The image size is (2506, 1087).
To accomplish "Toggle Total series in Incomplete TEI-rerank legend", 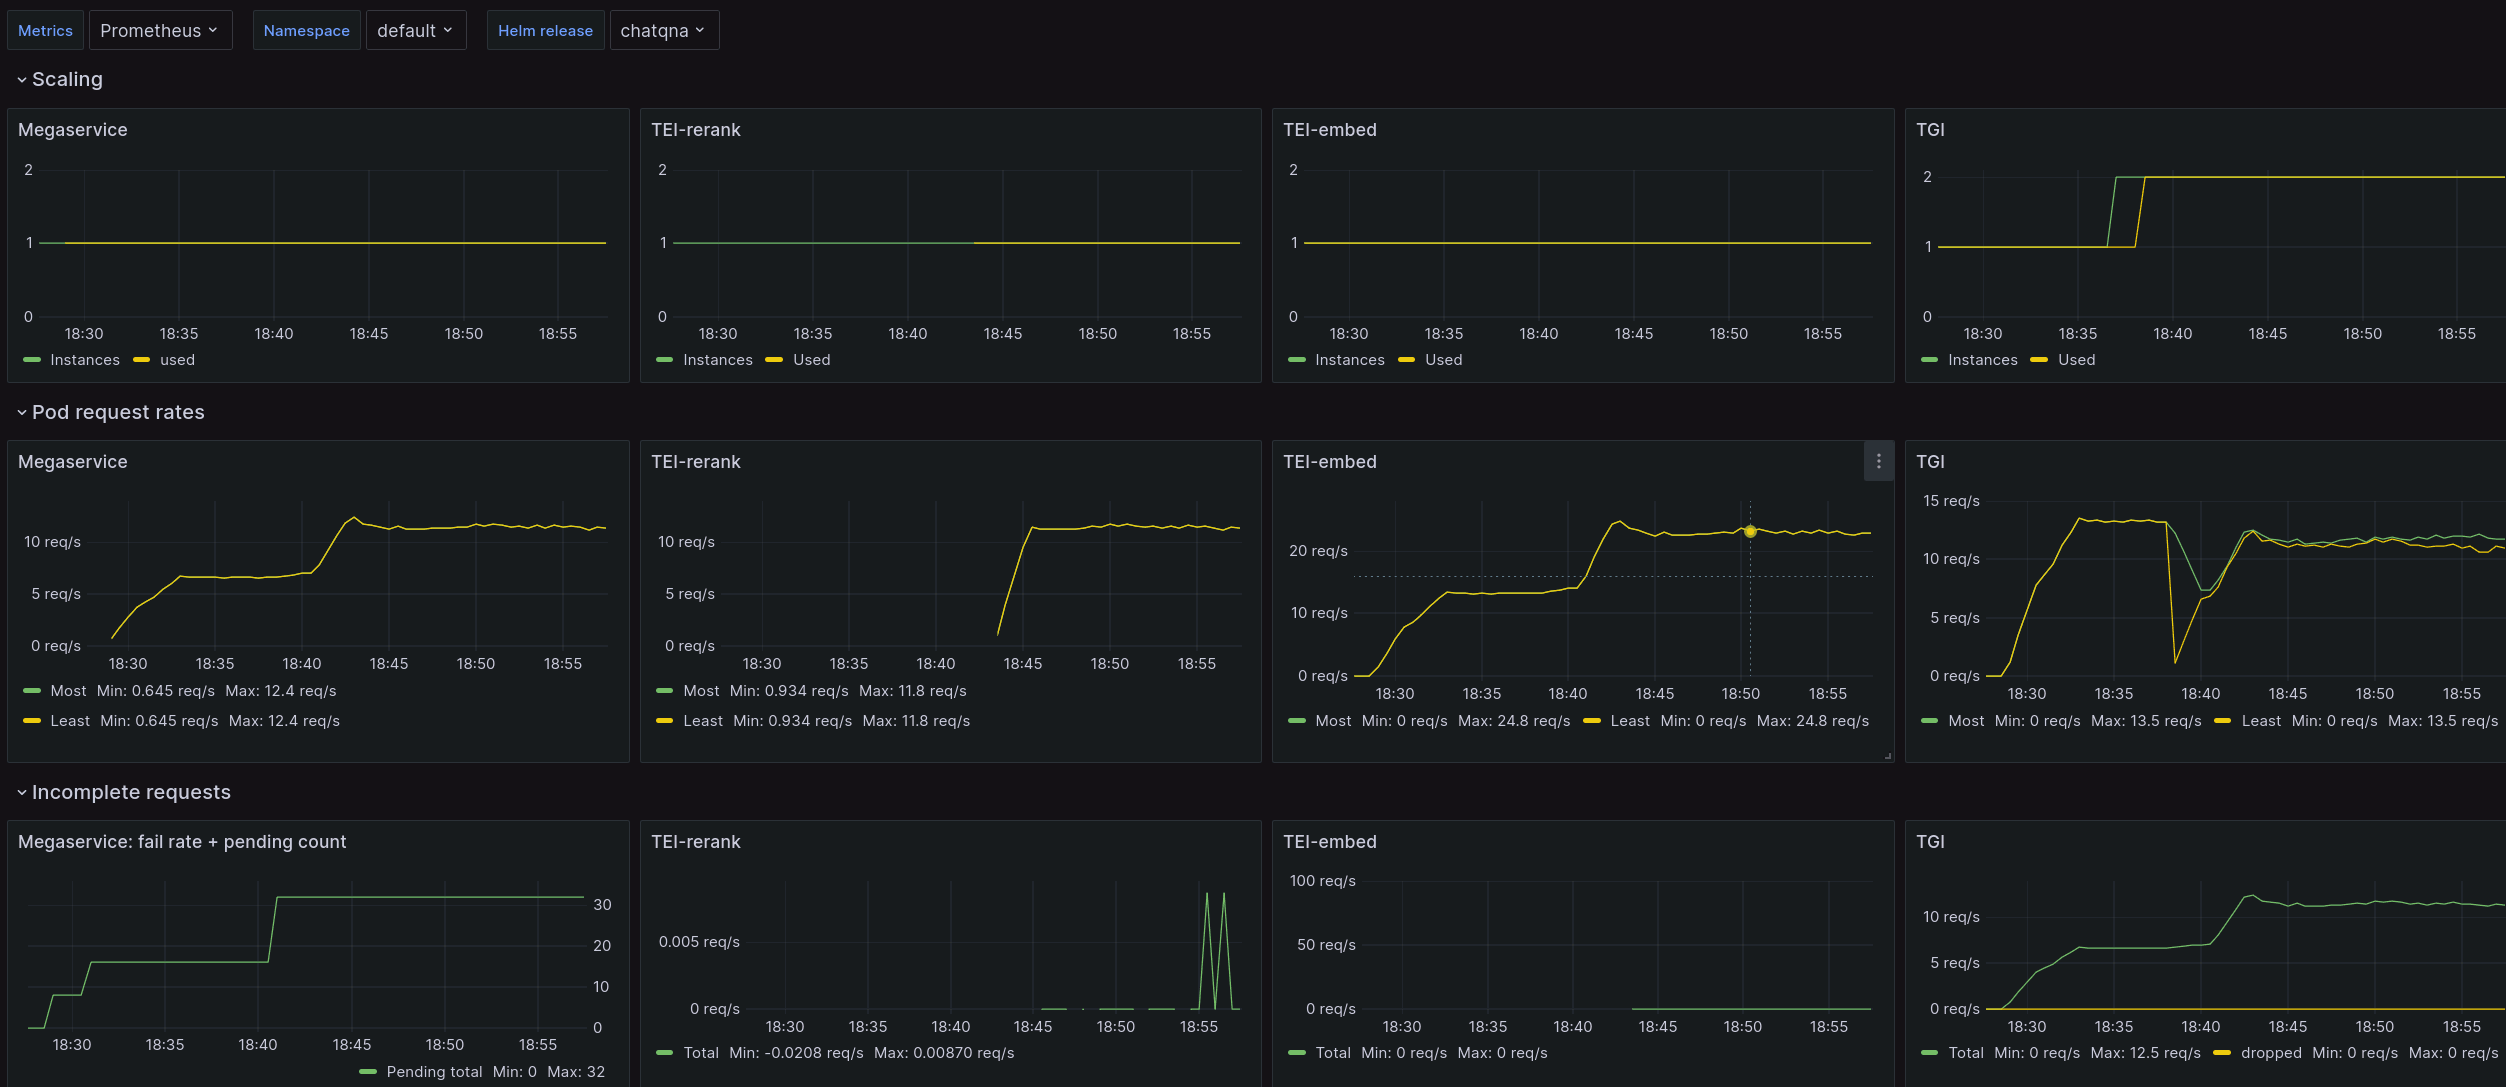I will point(701,1053).
